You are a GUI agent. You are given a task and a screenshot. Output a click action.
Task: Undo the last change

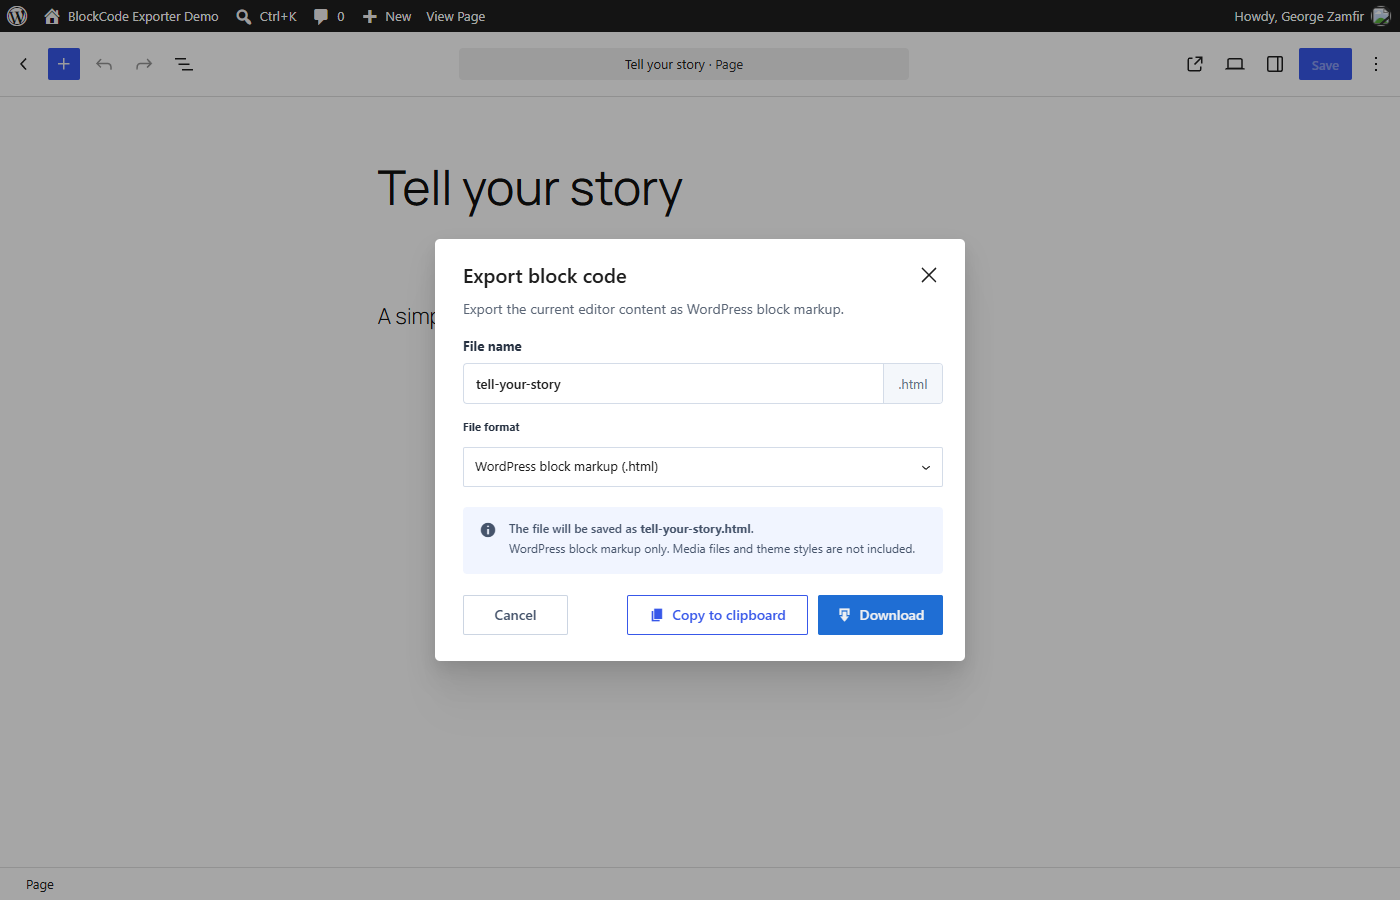pyautogui.click(x=104, y=64)
